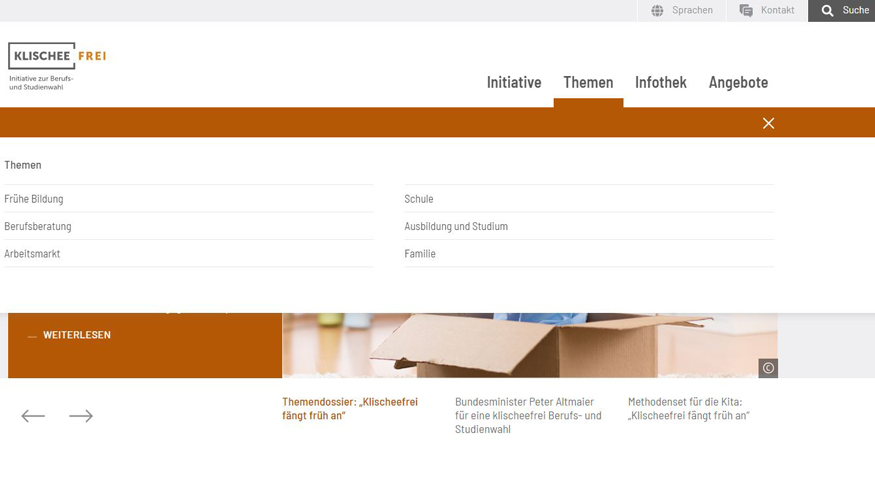Click the magnifying glass search icon
The height and width of the screenshot is (479, 875).
pyautogui.click(x=827, y=11)
